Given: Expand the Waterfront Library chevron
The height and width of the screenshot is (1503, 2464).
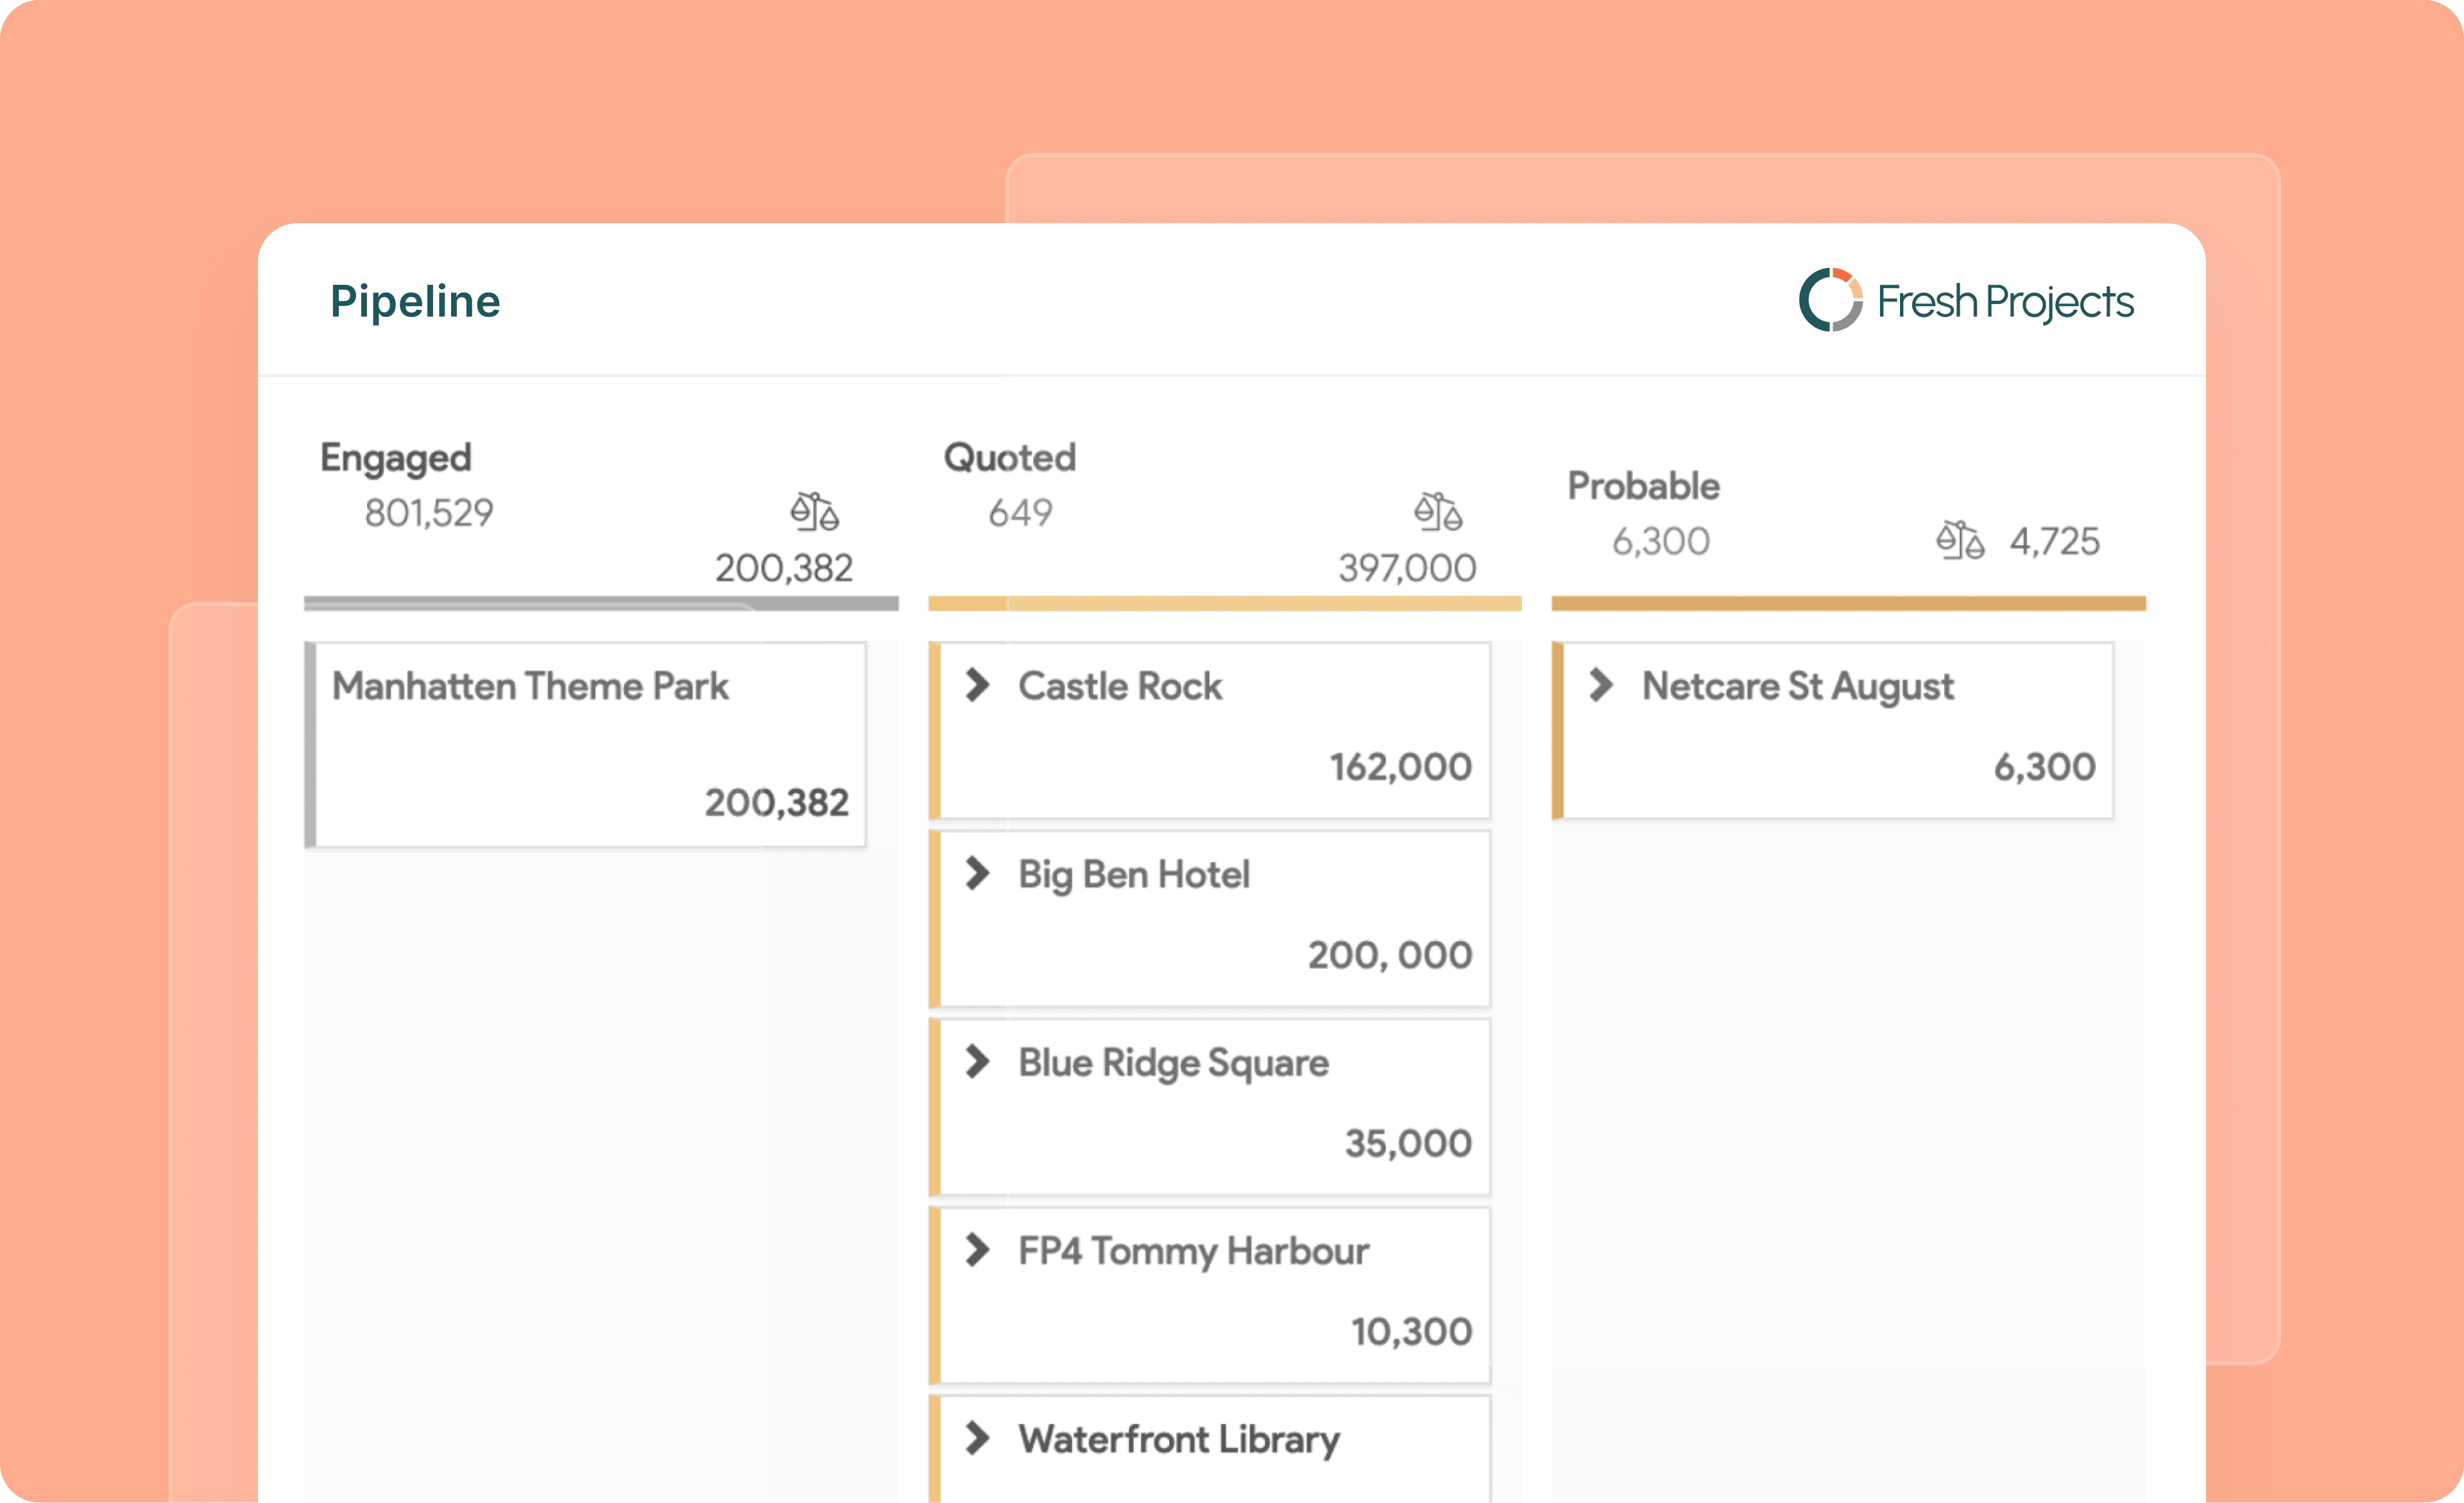Looking at the screenshot, I should tap(977, 1438).
